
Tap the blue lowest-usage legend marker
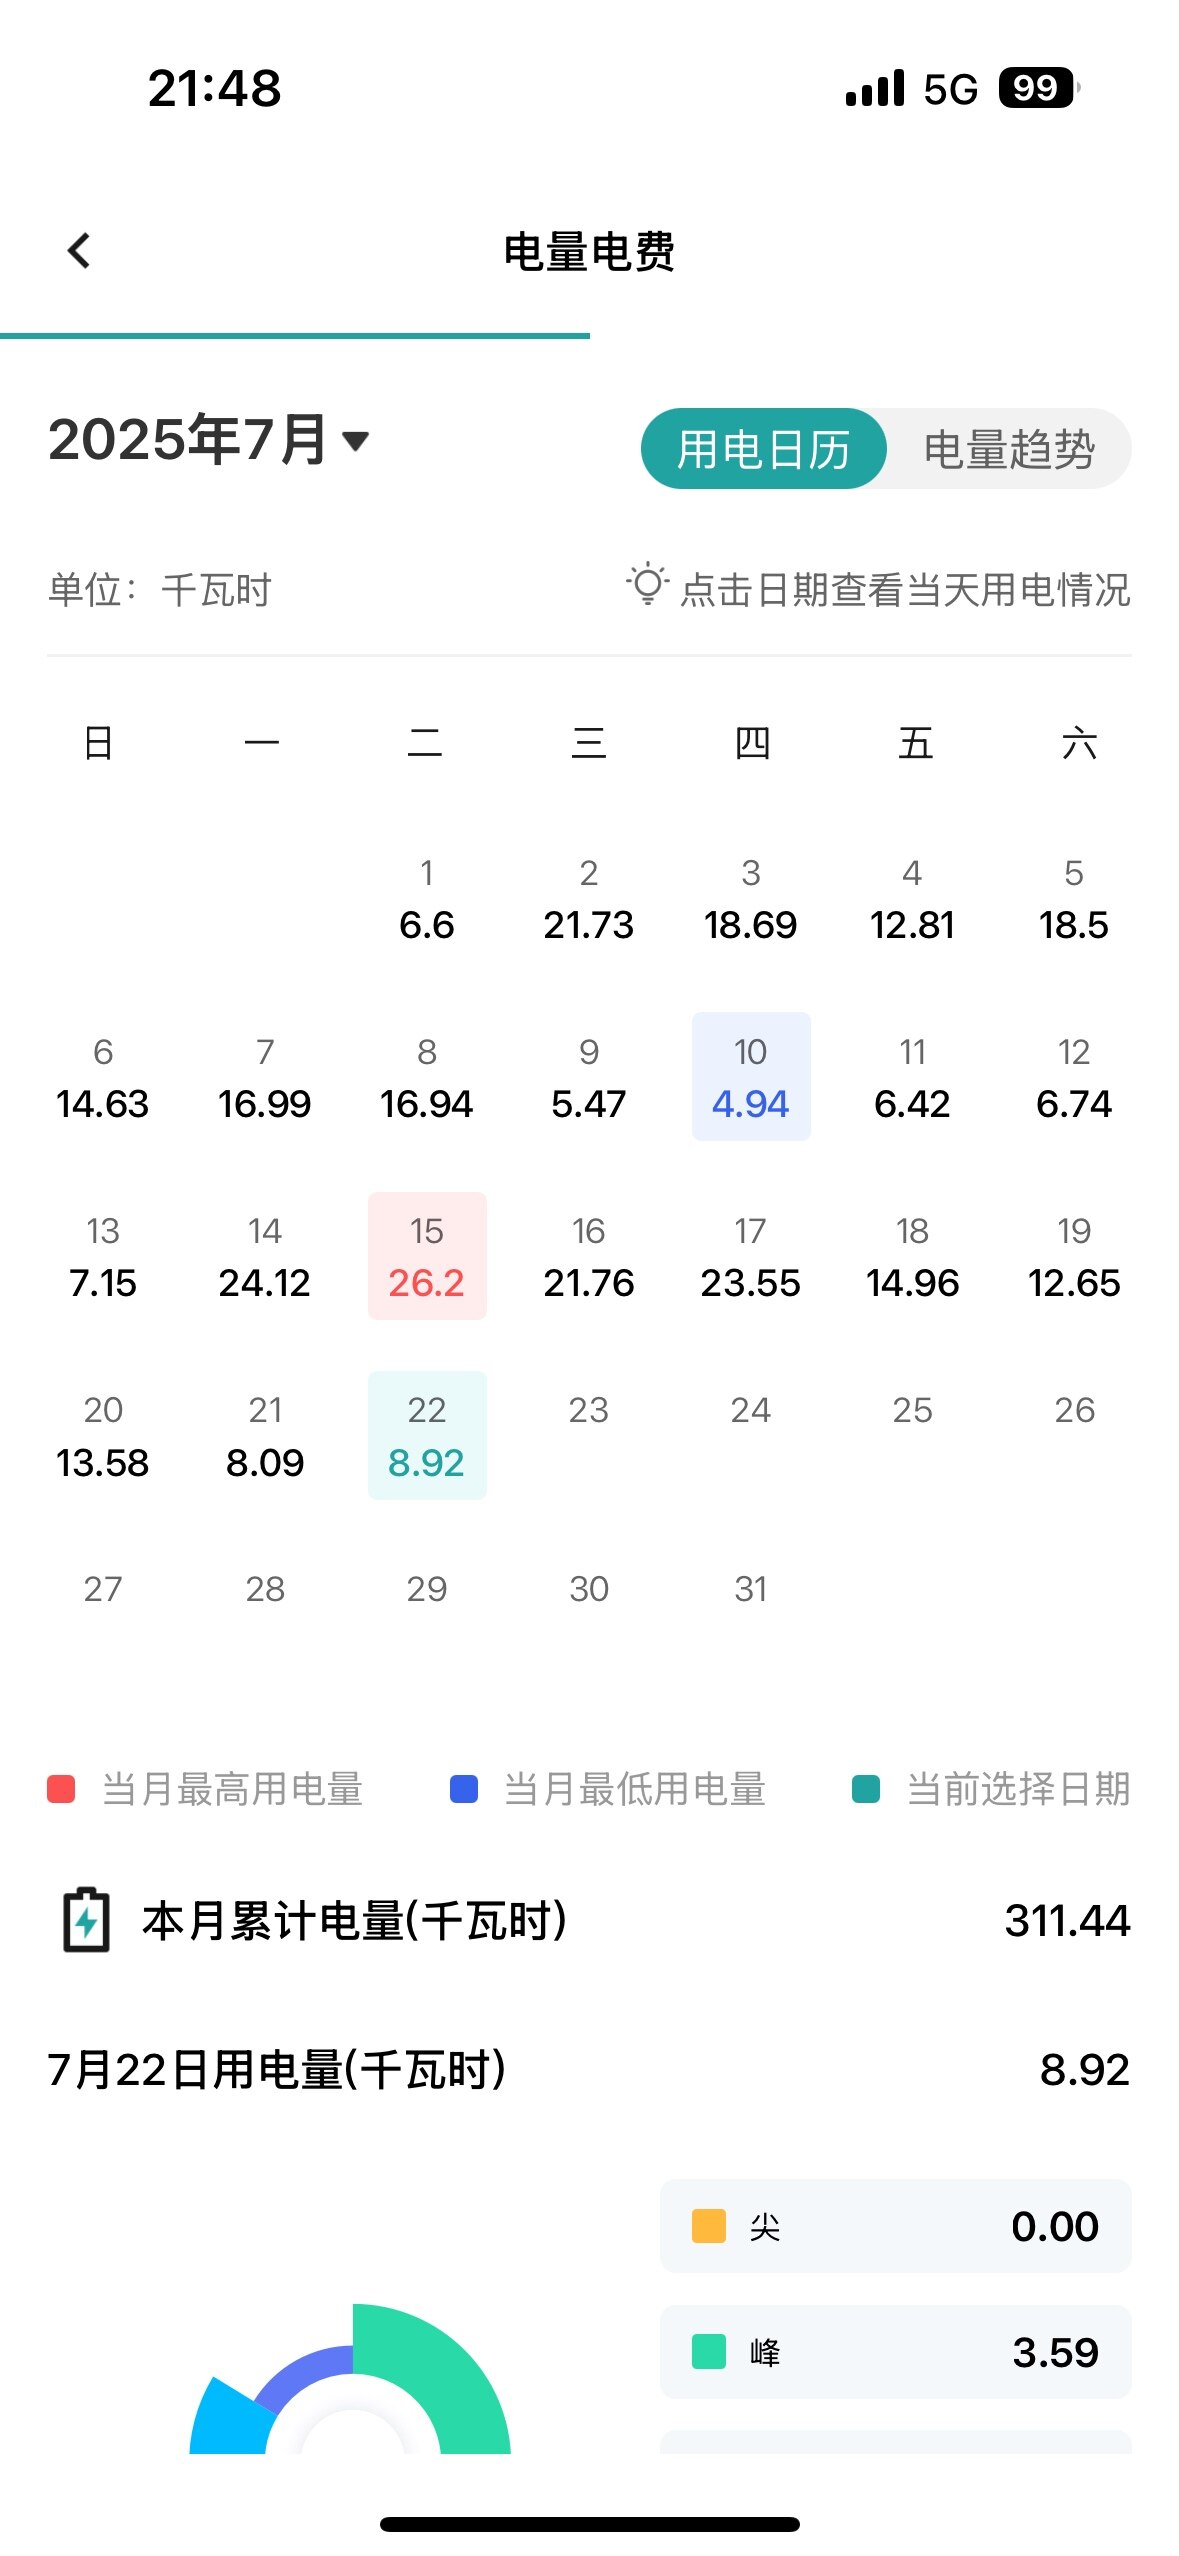click(464, 1789)
